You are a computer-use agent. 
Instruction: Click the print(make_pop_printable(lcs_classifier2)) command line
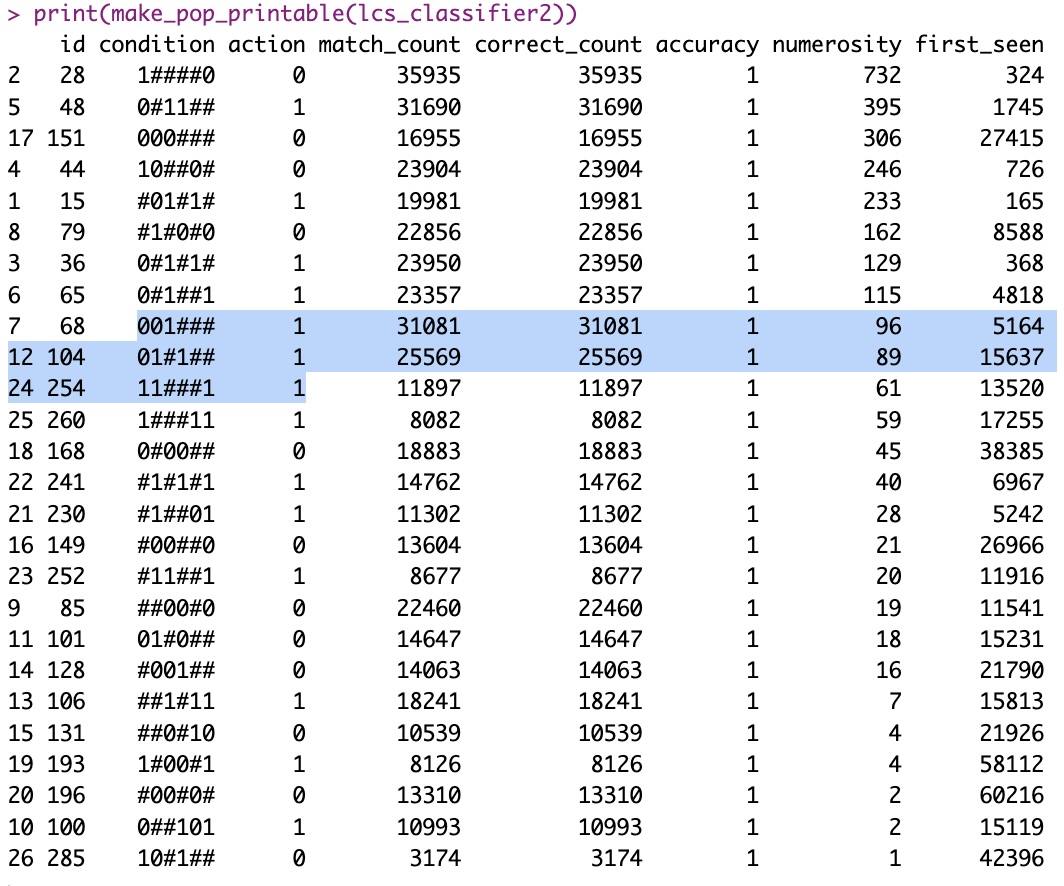tap(292, 14)
